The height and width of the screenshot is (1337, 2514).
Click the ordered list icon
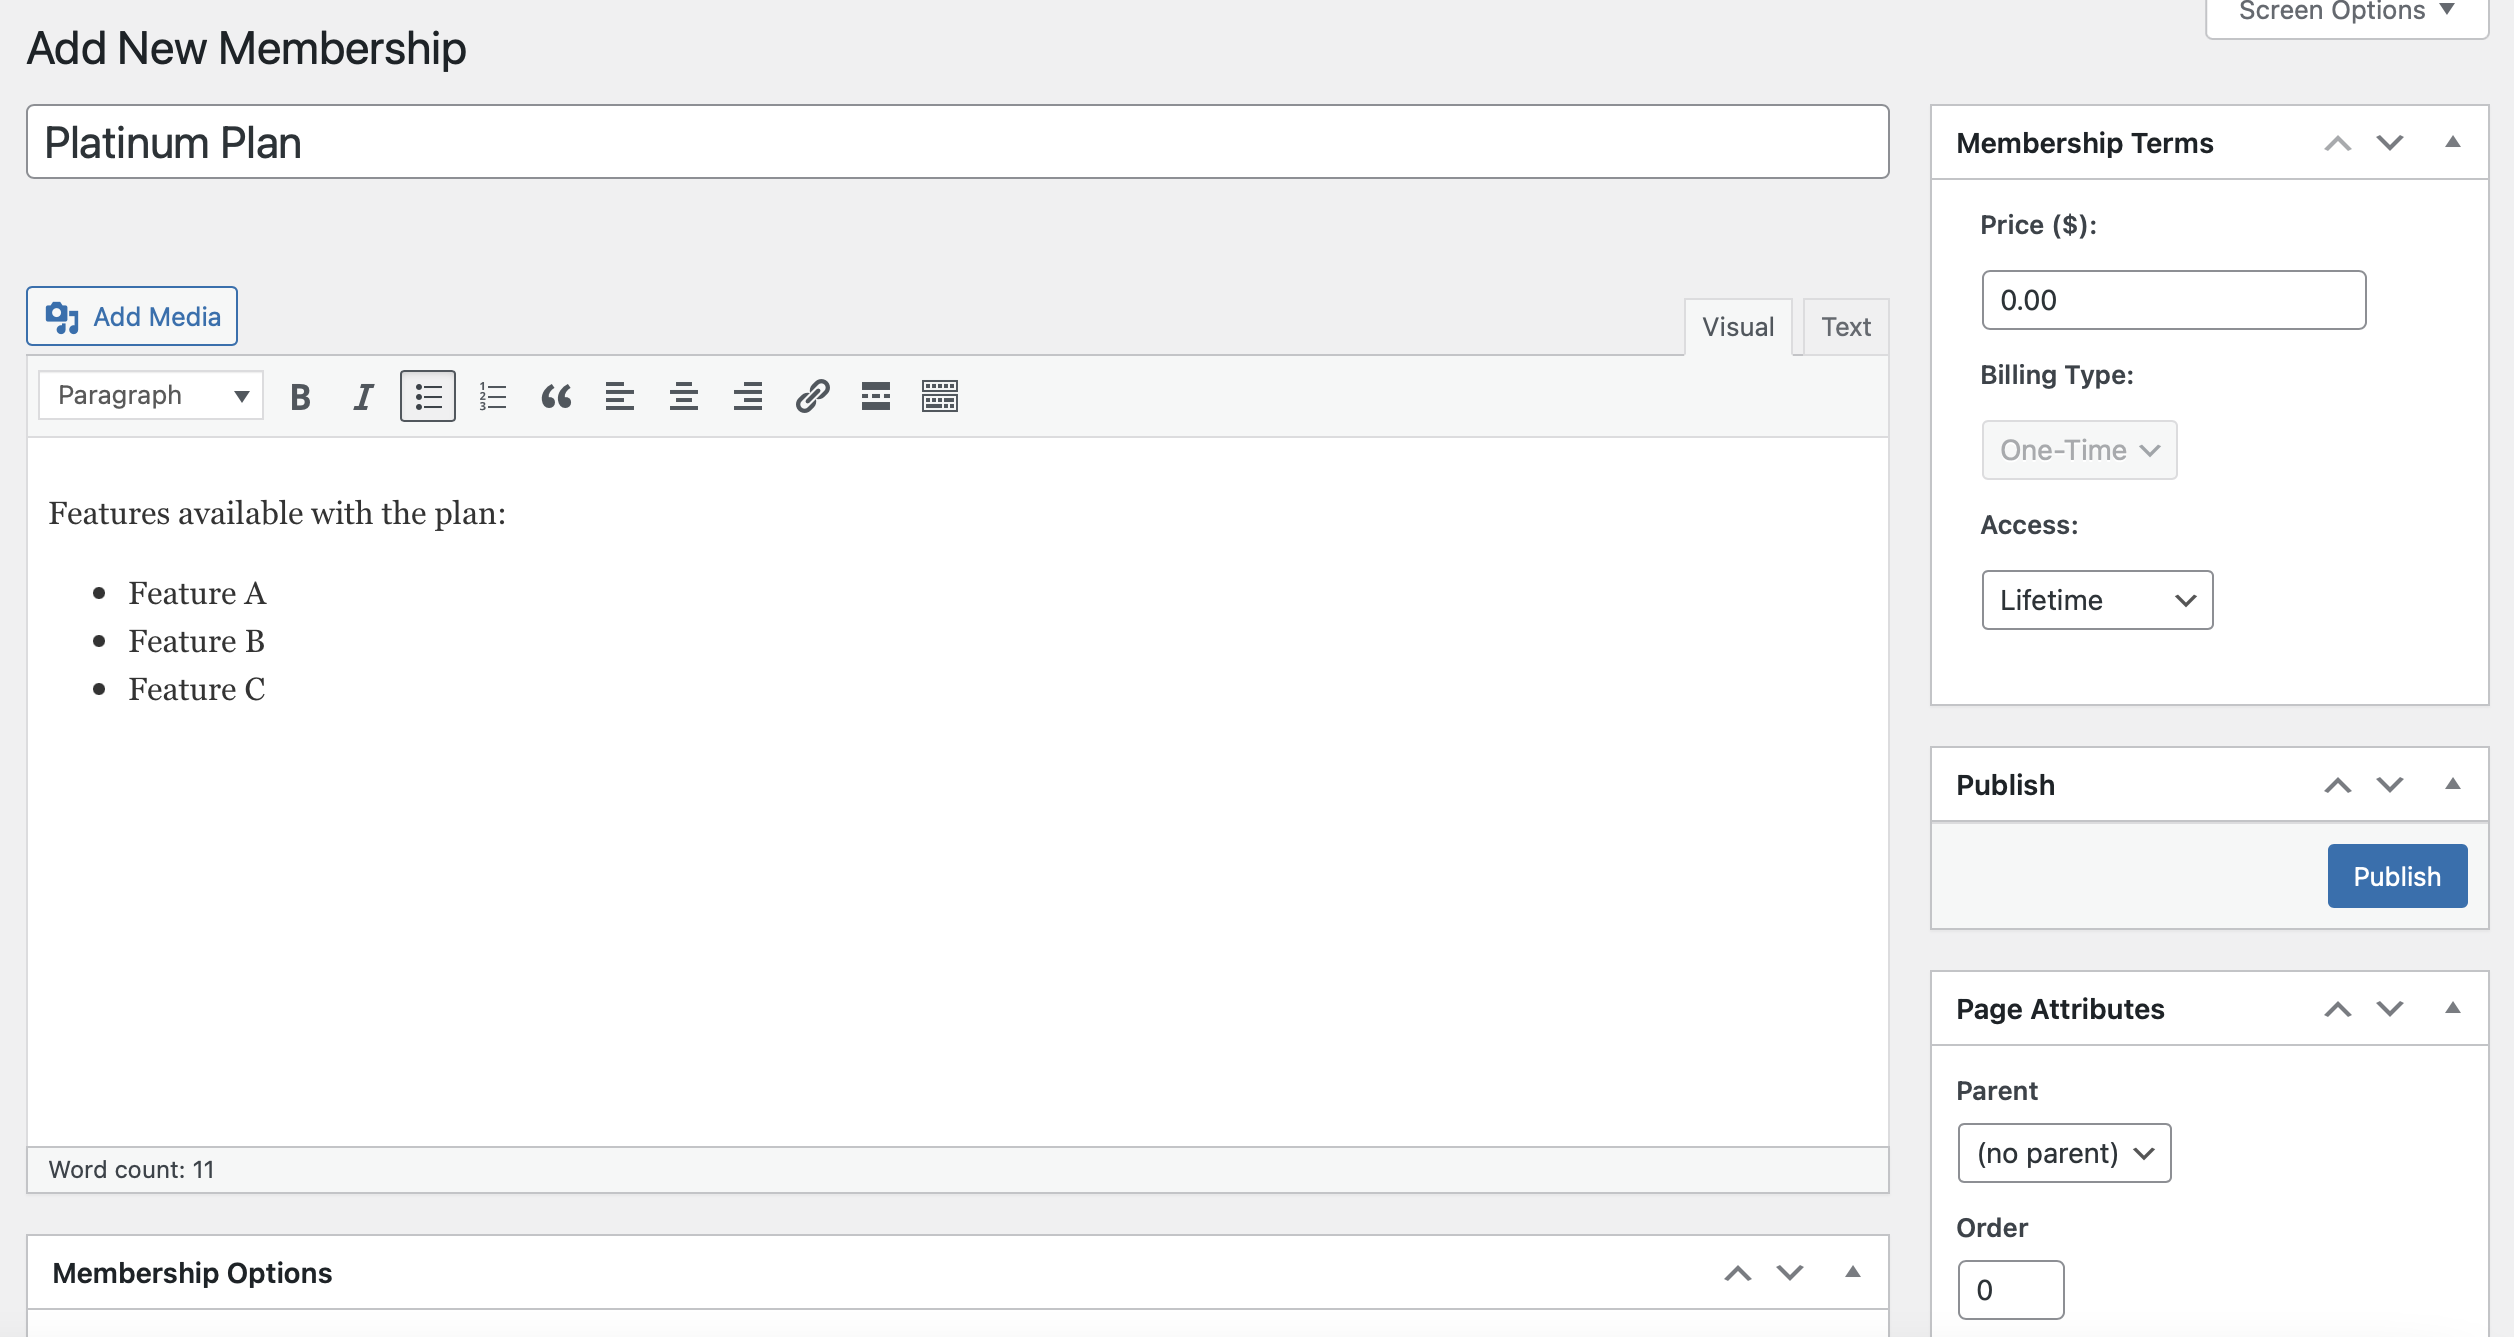(x=492, y=396)
